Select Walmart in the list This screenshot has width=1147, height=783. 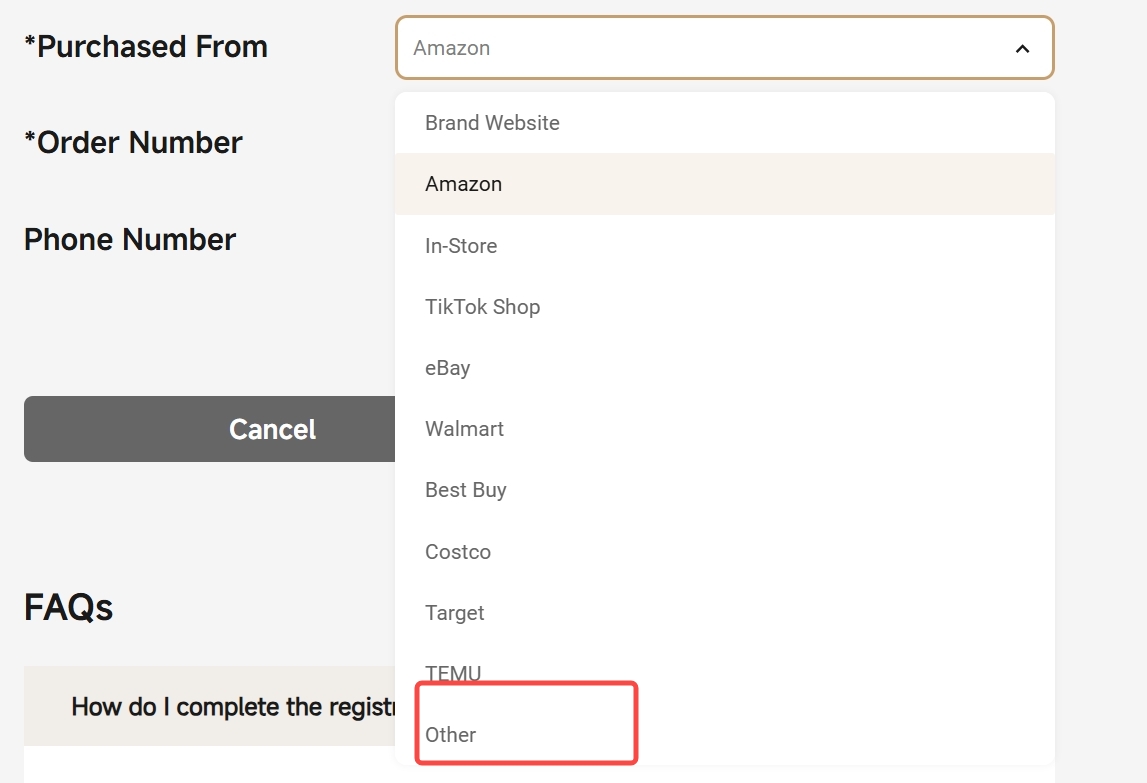[724, 429]
